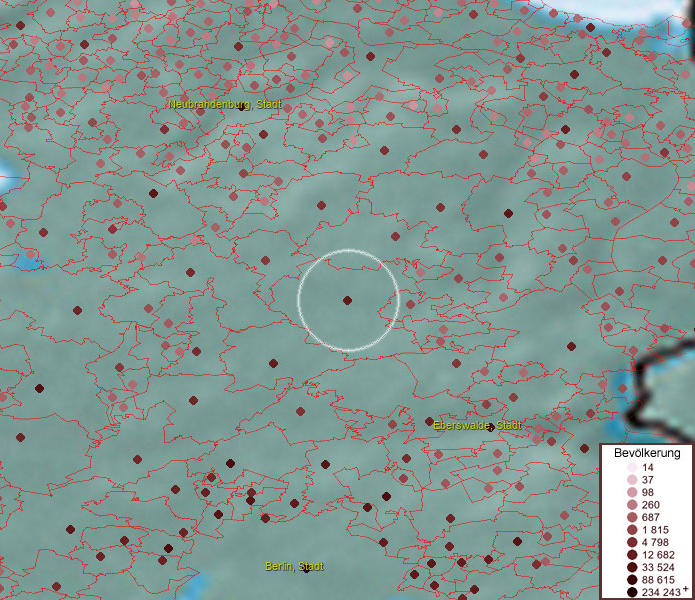
Task: Select the legend value '88 615'
Action: click(x=658, y=580)
